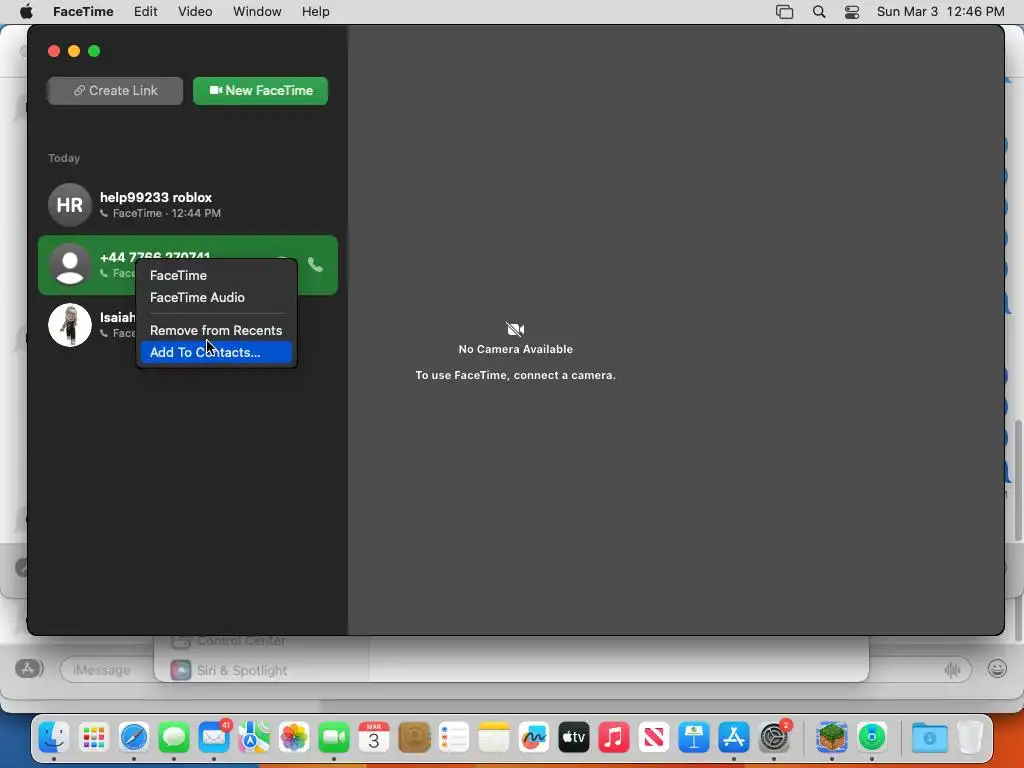Open Find My from the Dock

click(872, 738)
